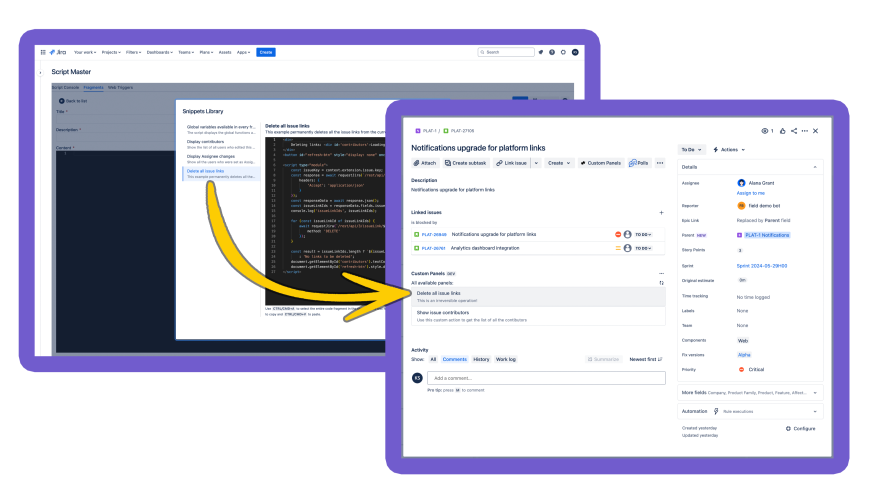870x494 pixels.
Task: Open linked issue PLAT-26761
Action: coord(433,249)
